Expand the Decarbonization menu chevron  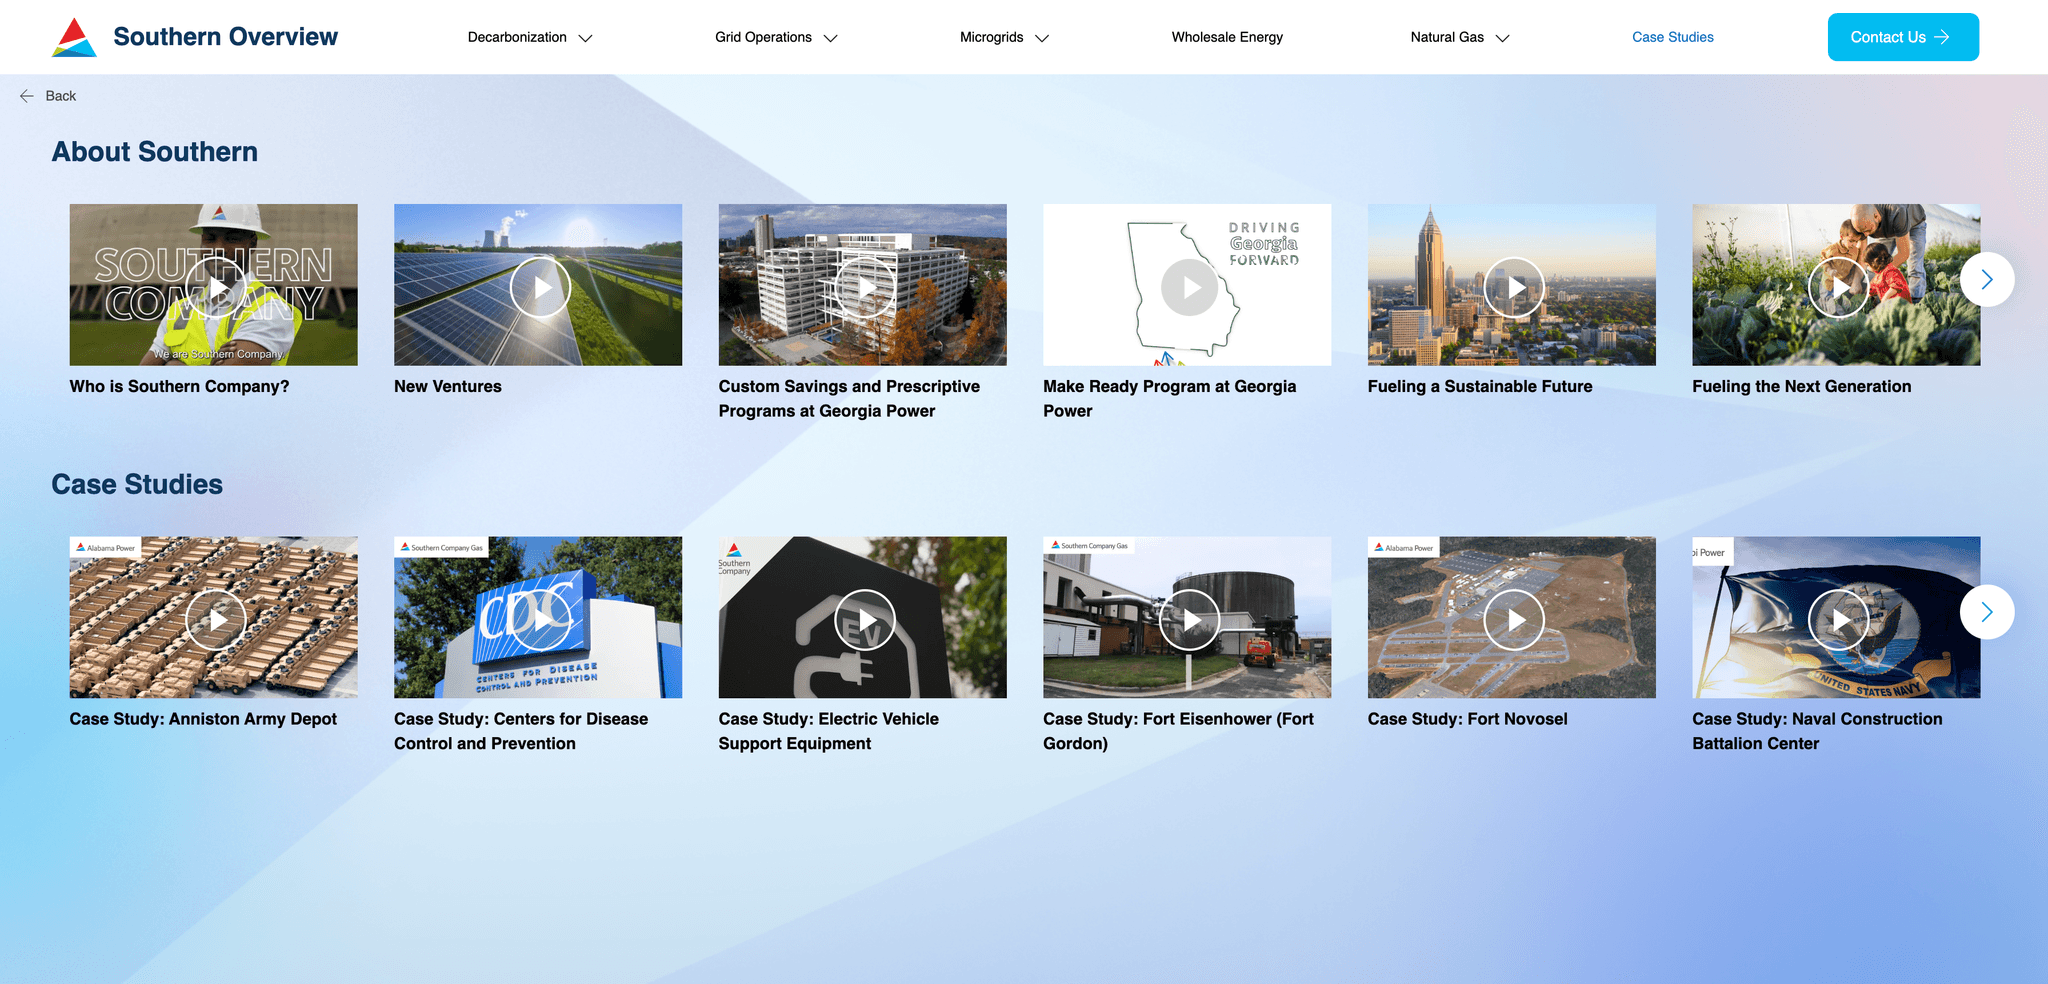pos(586,38)
